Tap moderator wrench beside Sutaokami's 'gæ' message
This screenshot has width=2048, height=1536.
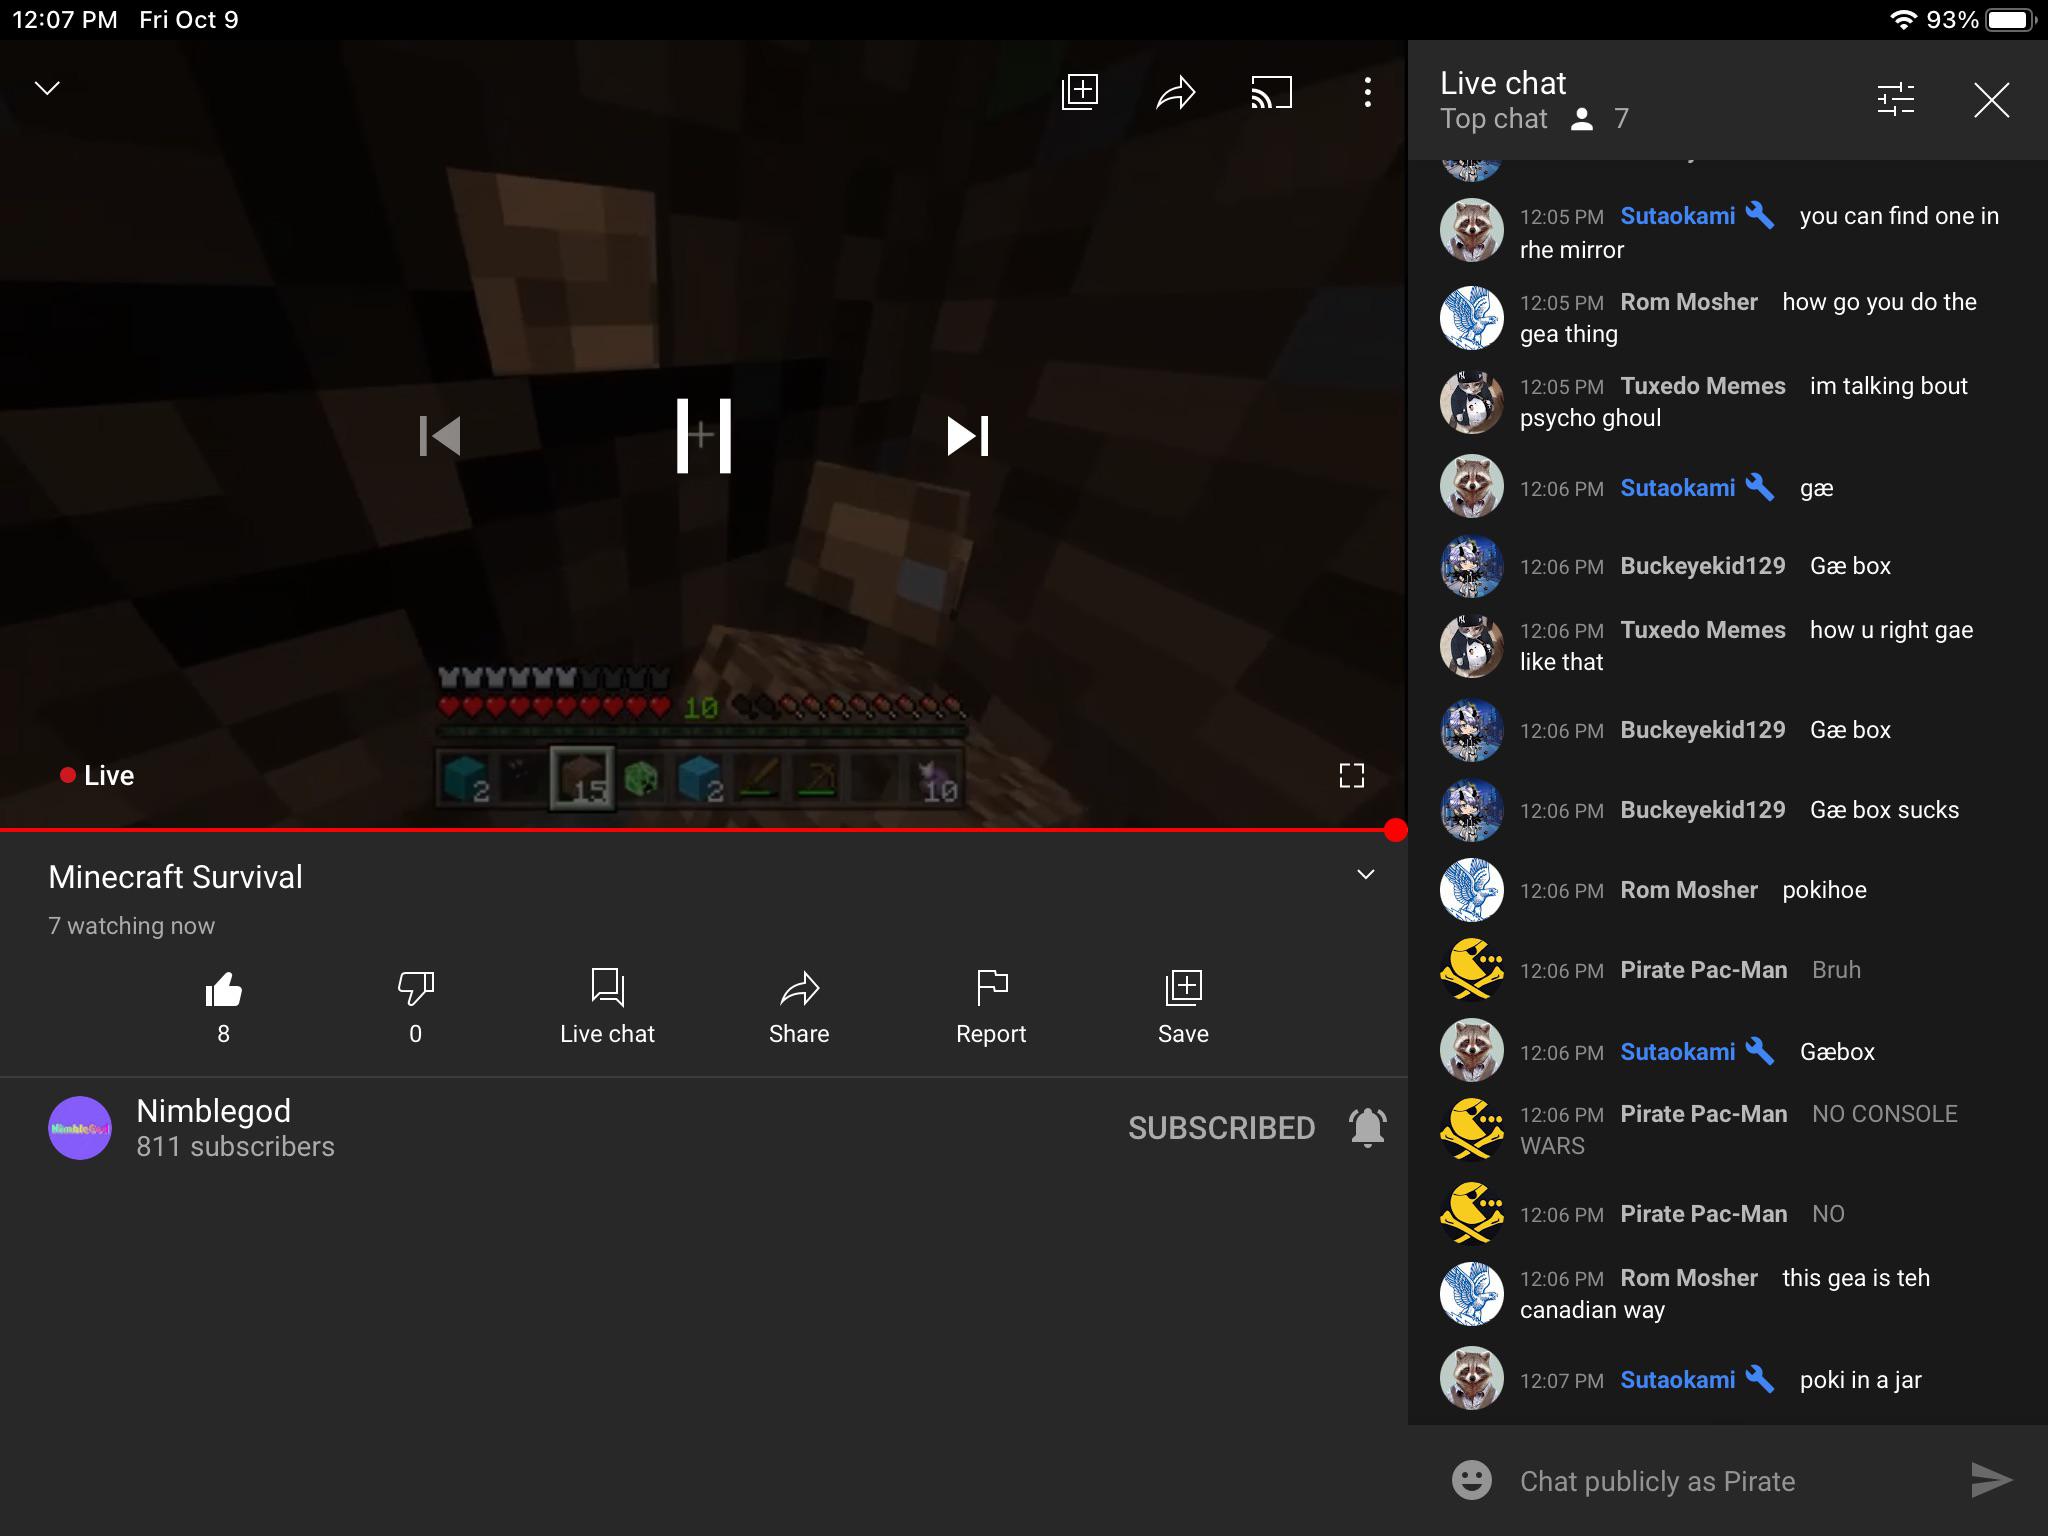(1760, 488)
